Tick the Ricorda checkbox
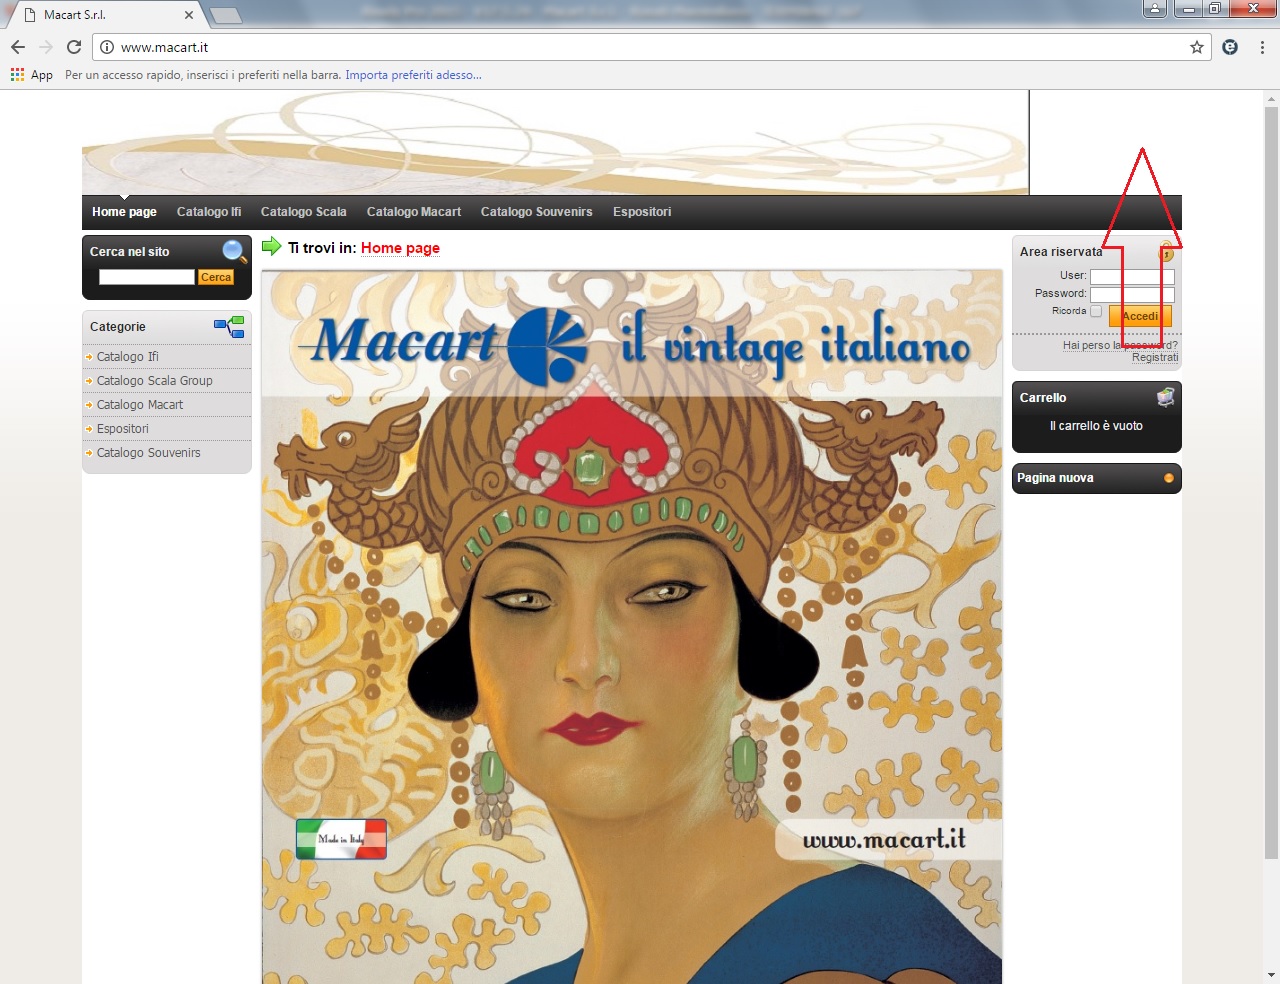The image size is (1280, 984). 1096,311
